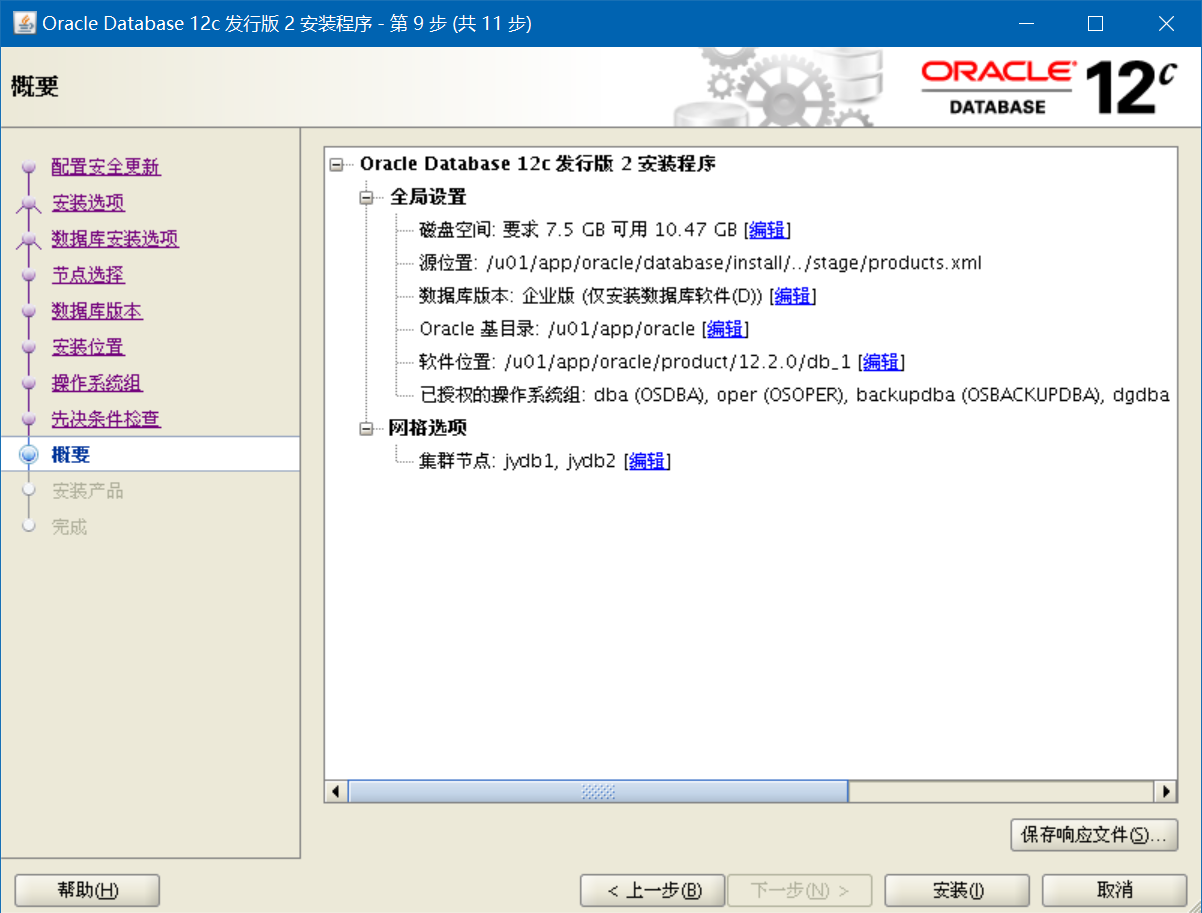Click the horizontal scrollbar right arrow
Viewport: 1202px width, 913px height.
coord(1165,791)
